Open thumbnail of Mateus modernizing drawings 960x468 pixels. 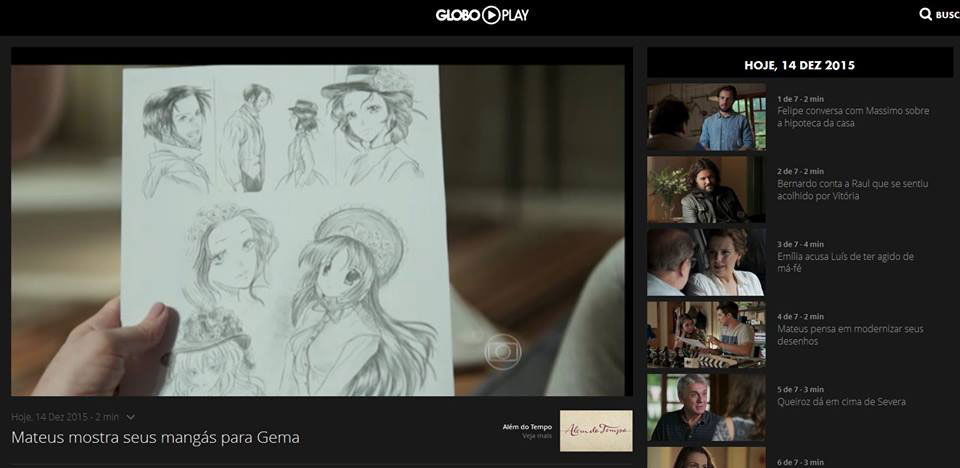[x=706, y=334]
